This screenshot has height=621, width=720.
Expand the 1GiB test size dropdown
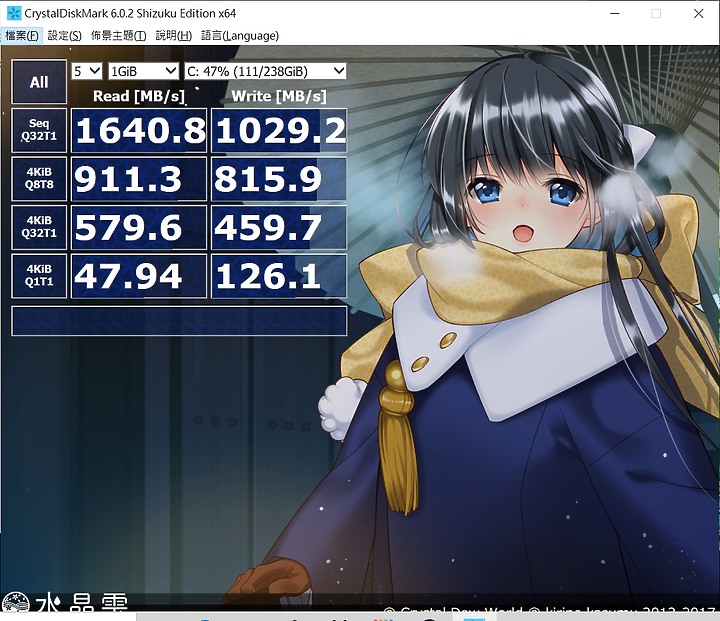point(143,71)
